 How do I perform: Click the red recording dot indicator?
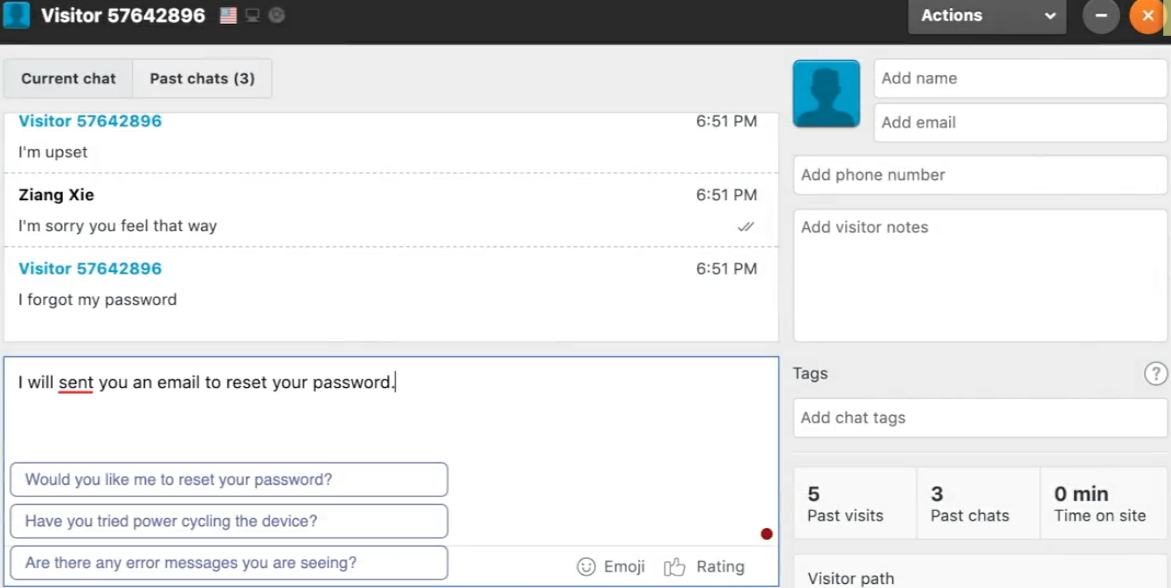766,533
